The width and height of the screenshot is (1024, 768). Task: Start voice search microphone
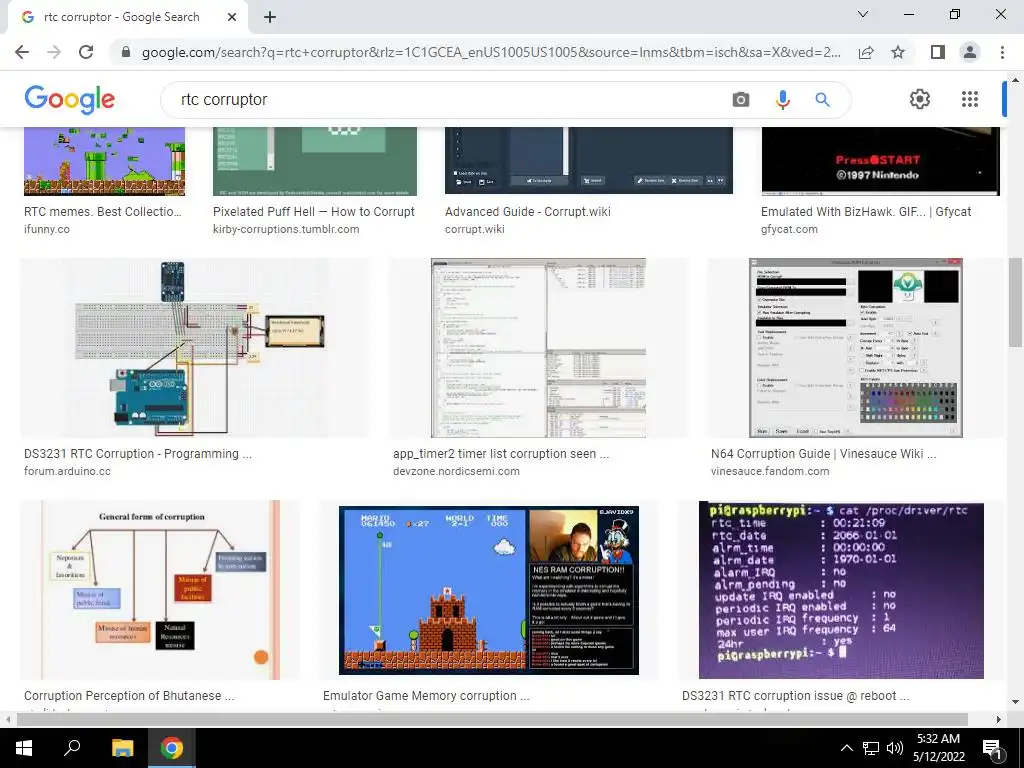tap(782, 99)
